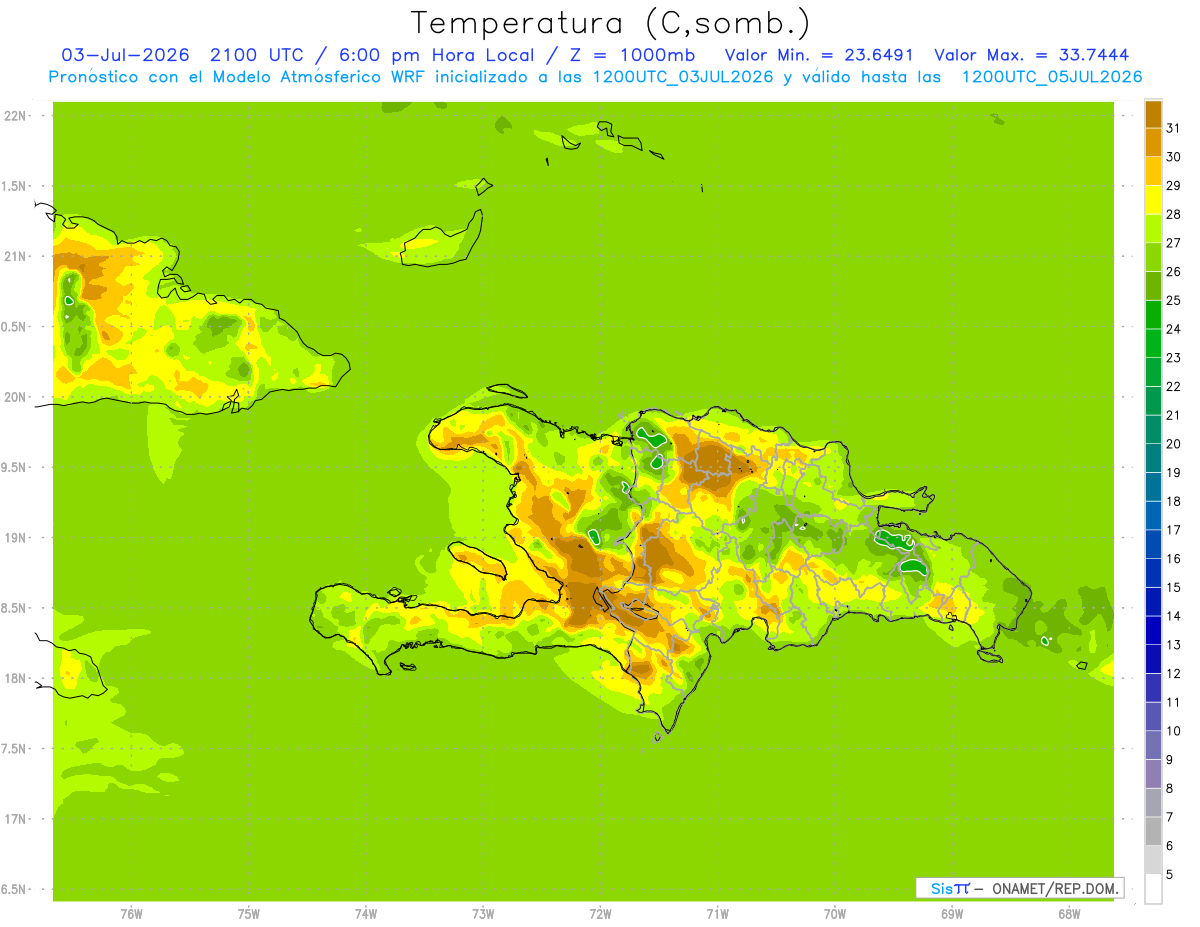Click the 6:00 pm Hora Local text
The height and width of the screenshot is (927, 1200).
pyautogui.click(x=432, y=55)
